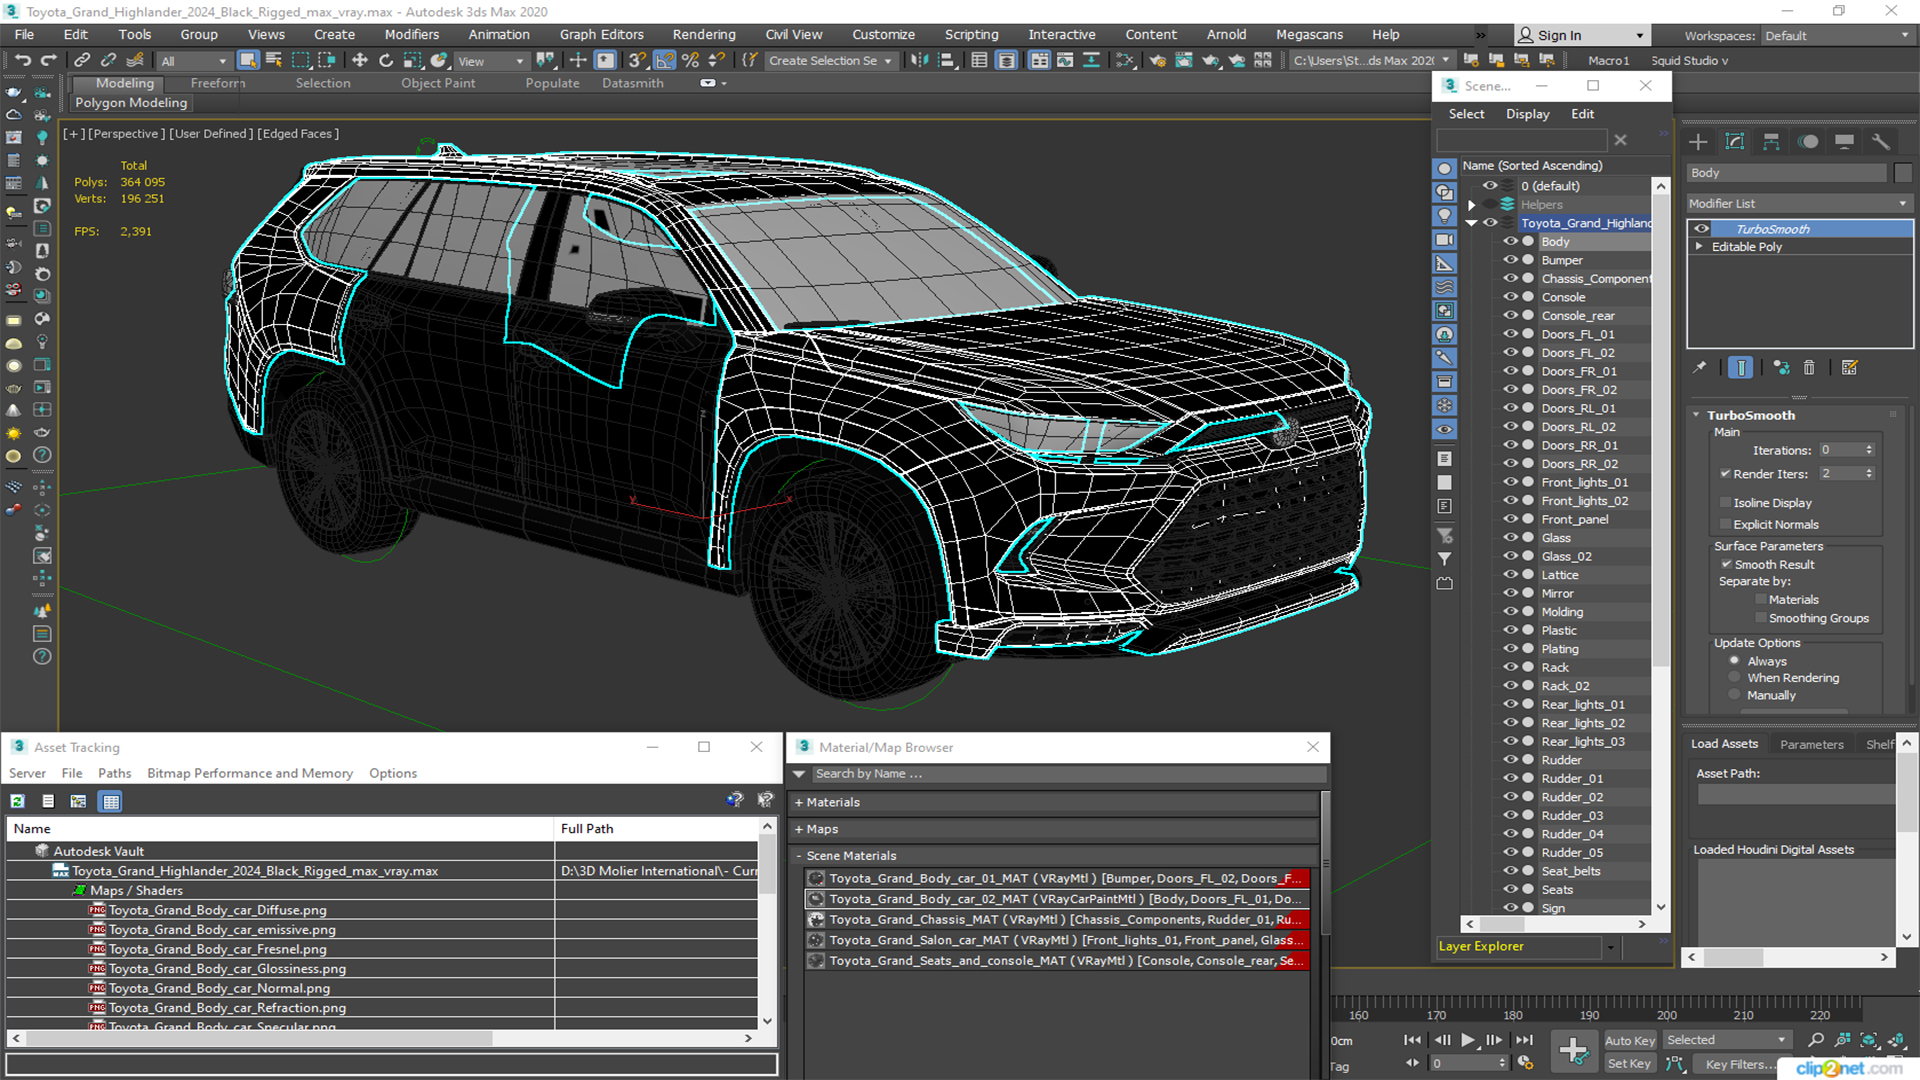Activate Select and Rotate tool

tap(386, 61)
